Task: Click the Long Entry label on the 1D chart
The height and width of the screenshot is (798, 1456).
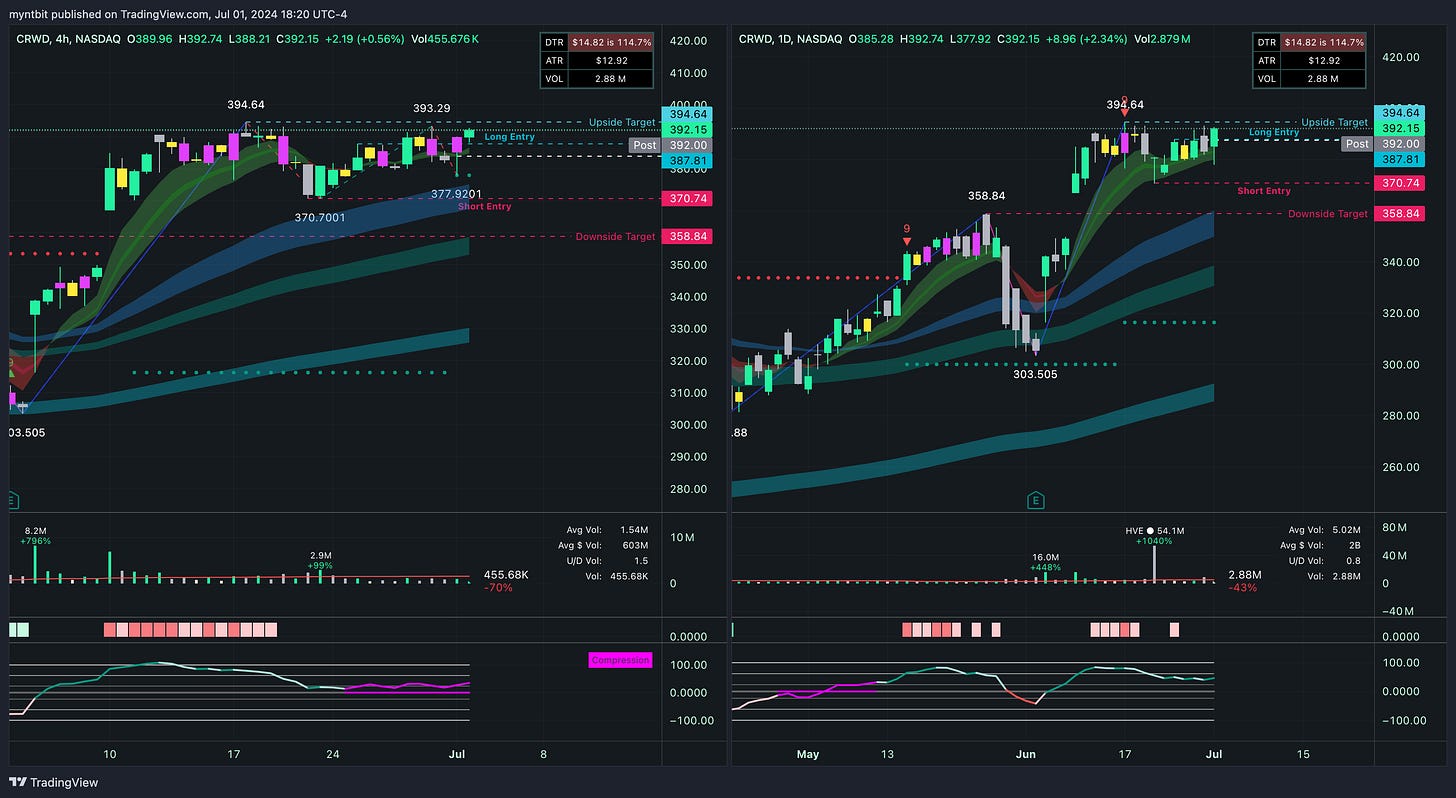Action: coord(1274,132)
